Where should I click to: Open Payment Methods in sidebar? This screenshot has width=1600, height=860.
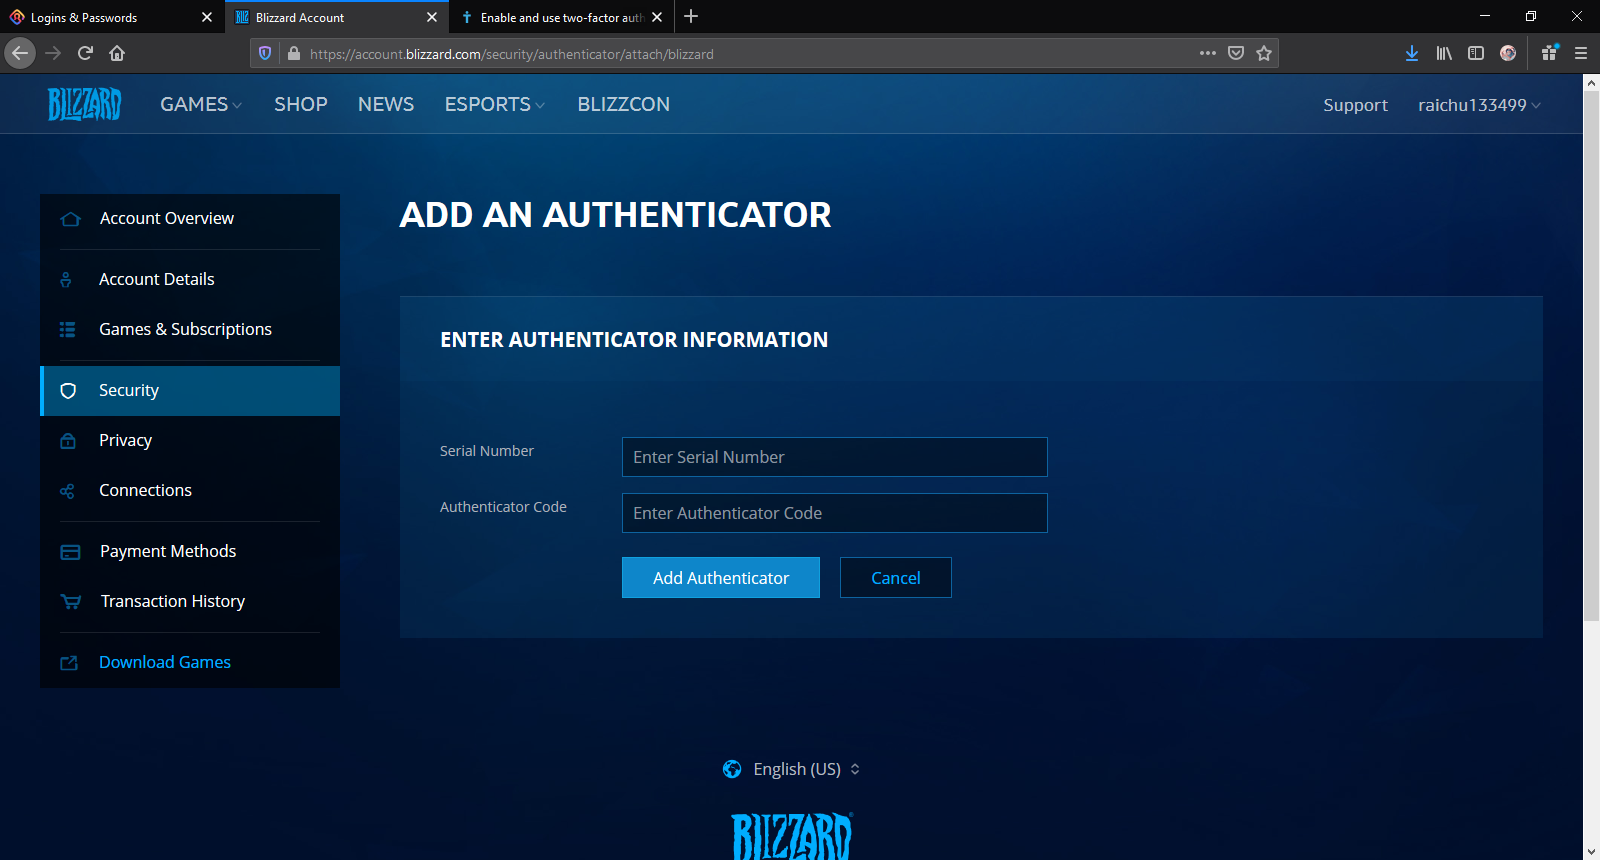click(x=190, y=552)
